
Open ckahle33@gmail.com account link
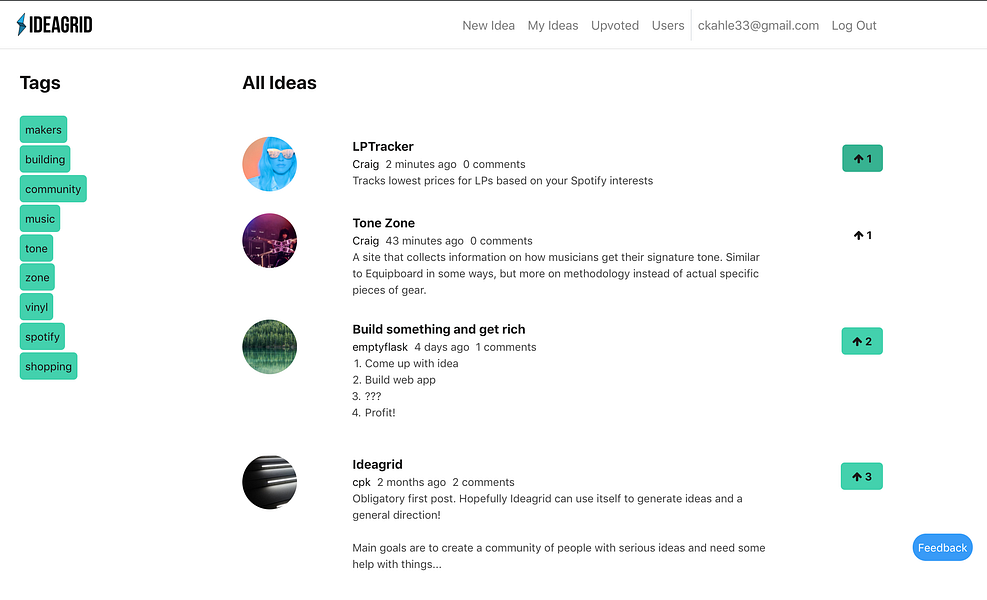[x=758, y=26]
